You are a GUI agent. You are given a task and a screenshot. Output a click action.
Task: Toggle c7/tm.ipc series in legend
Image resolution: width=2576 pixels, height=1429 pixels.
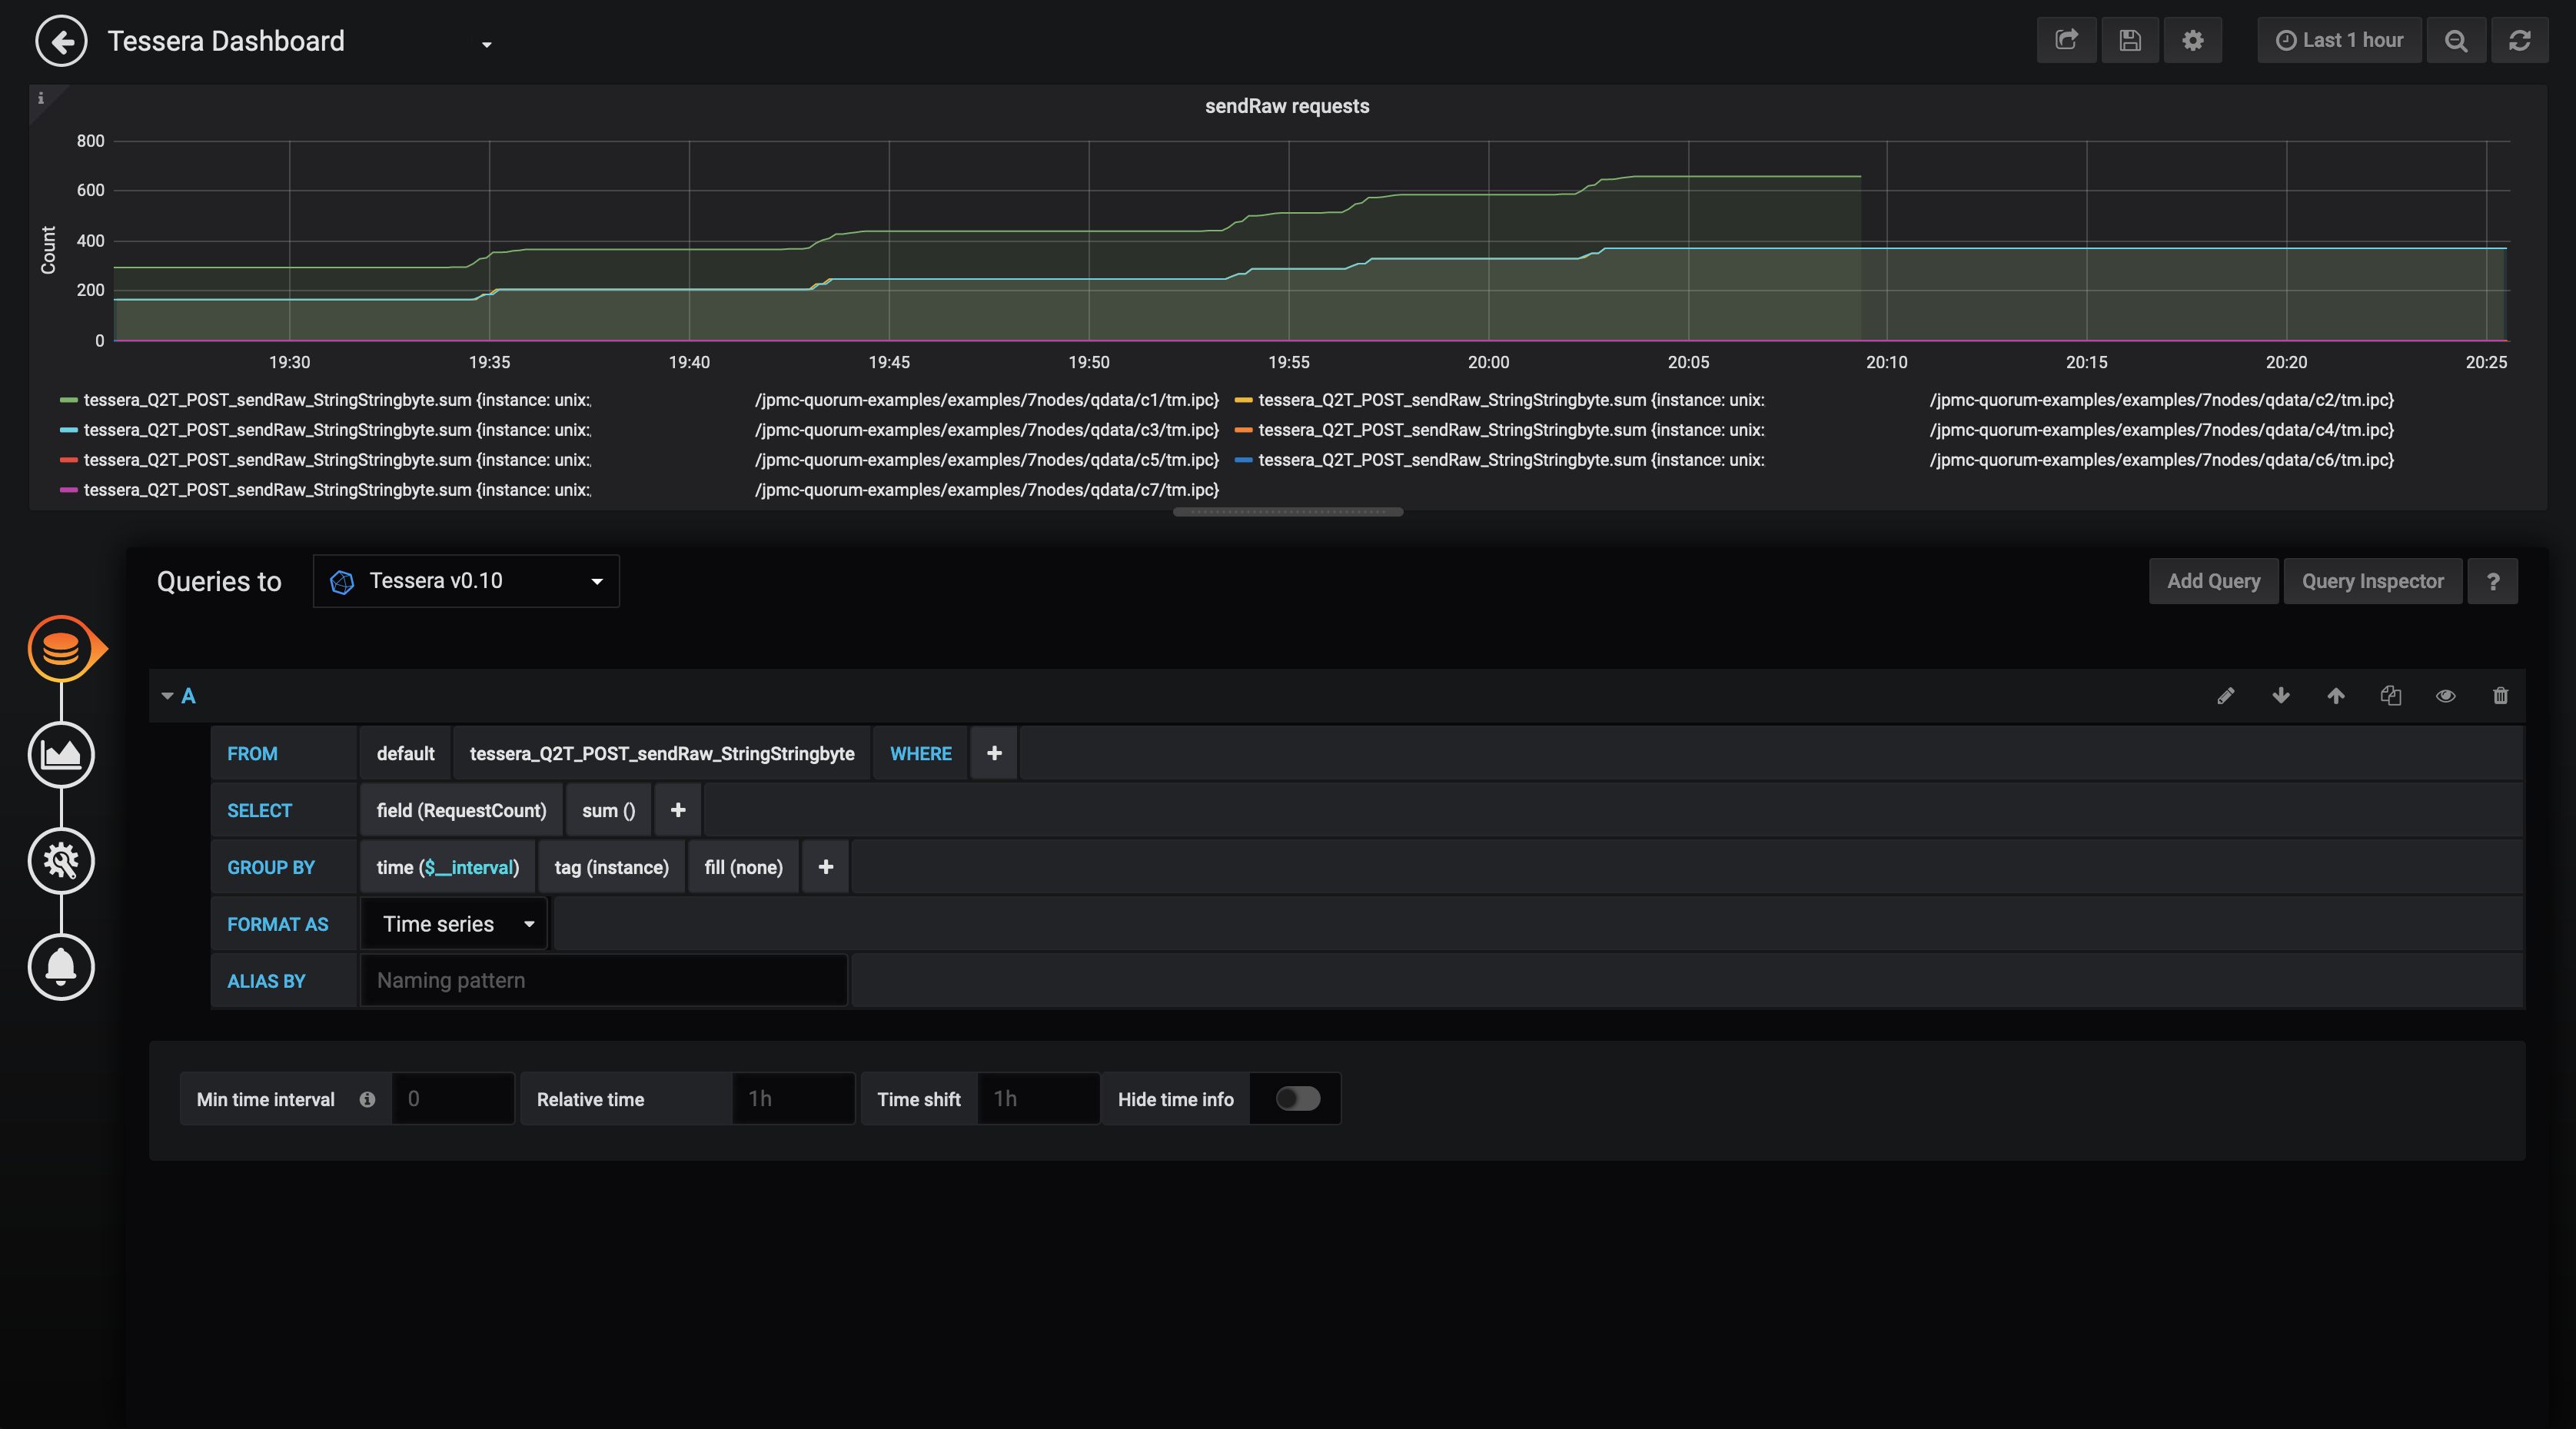coord(651,490)
